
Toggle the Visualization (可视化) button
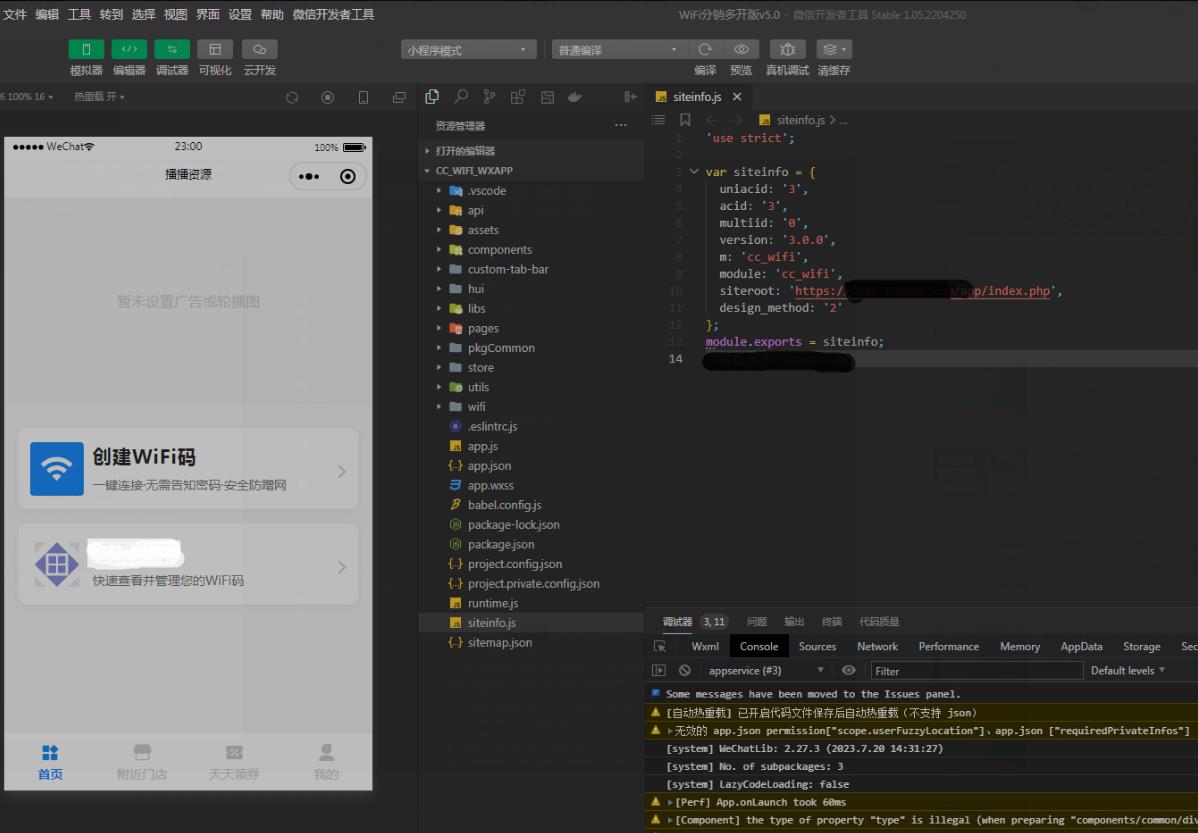215,50
